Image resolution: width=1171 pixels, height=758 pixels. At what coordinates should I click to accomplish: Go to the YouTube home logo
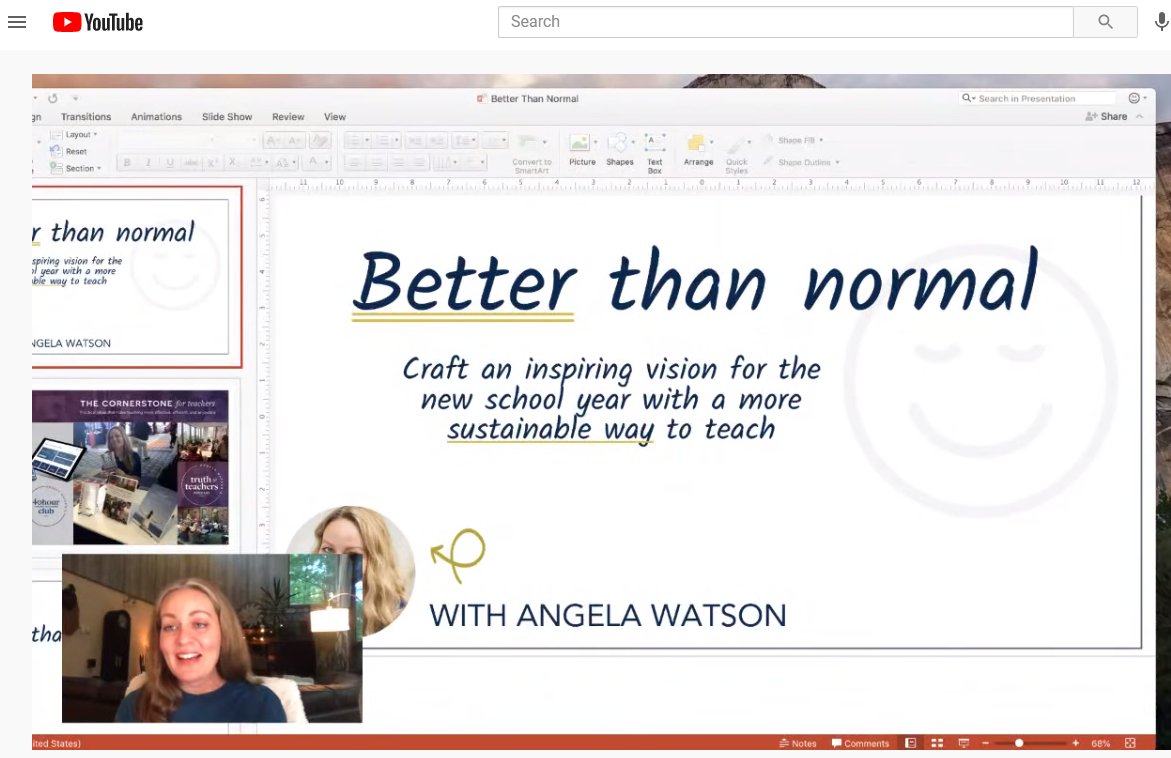(x=98, y=22)
